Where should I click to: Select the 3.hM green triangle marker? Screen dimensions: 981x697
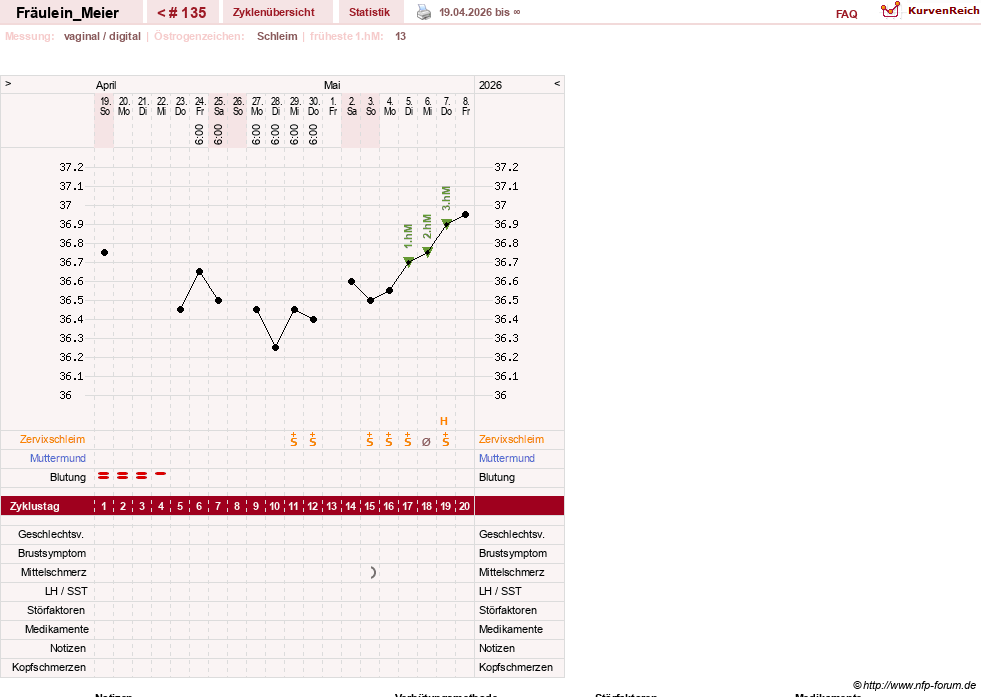coord(446,223)
